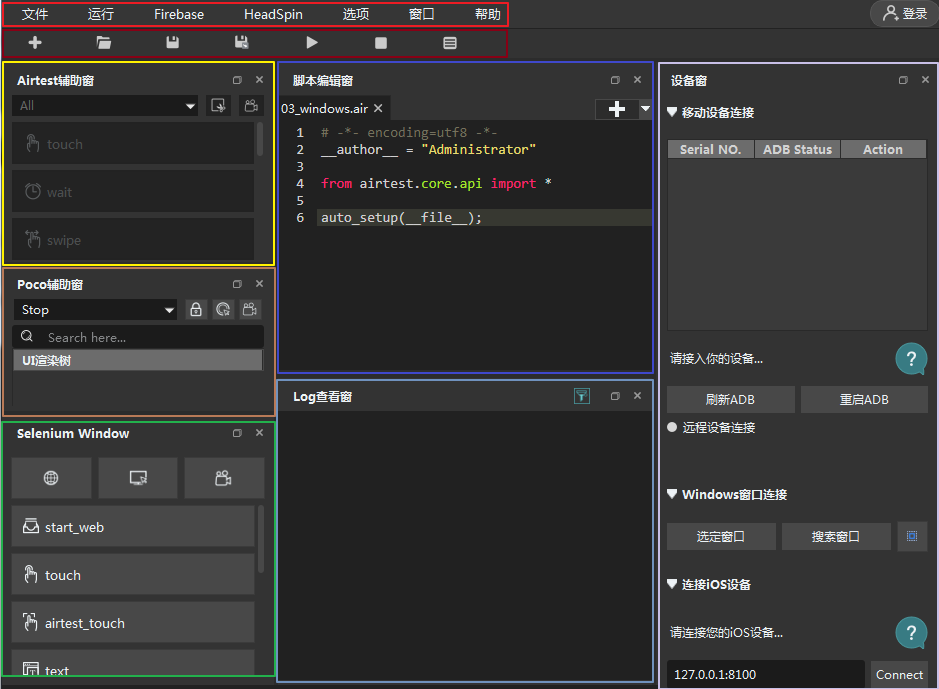Close the 03_windows.air tab
Screen dimensions: 939x689
(378, 108)
